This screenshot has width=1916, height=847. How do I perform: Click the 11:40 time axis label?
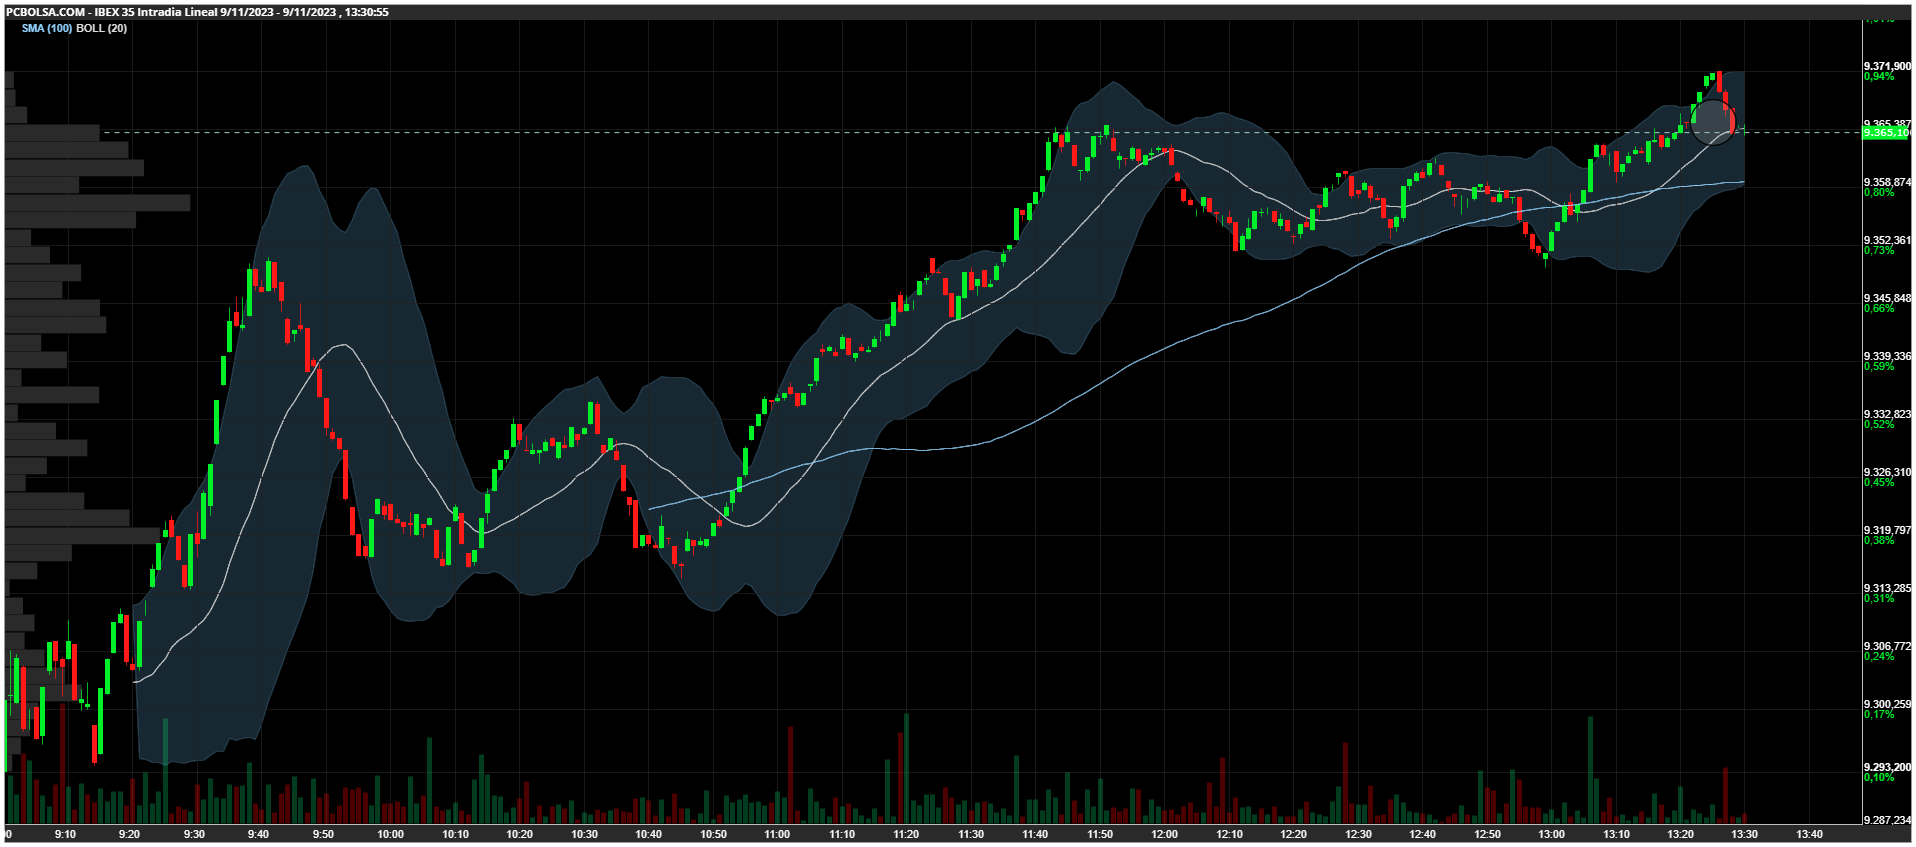click(1035, 834)
